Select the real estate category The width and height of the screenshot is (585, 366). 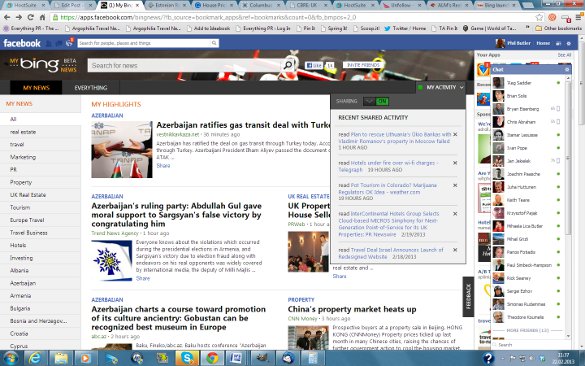click(40, 132)
